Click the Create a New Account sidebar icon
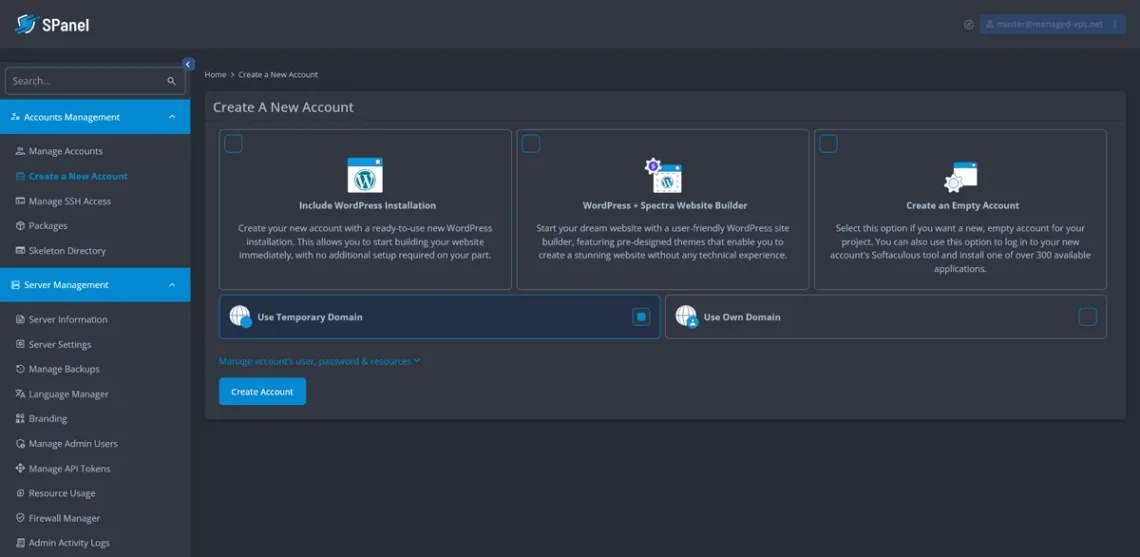This screenshot has width=1140, height=557. 20,176
